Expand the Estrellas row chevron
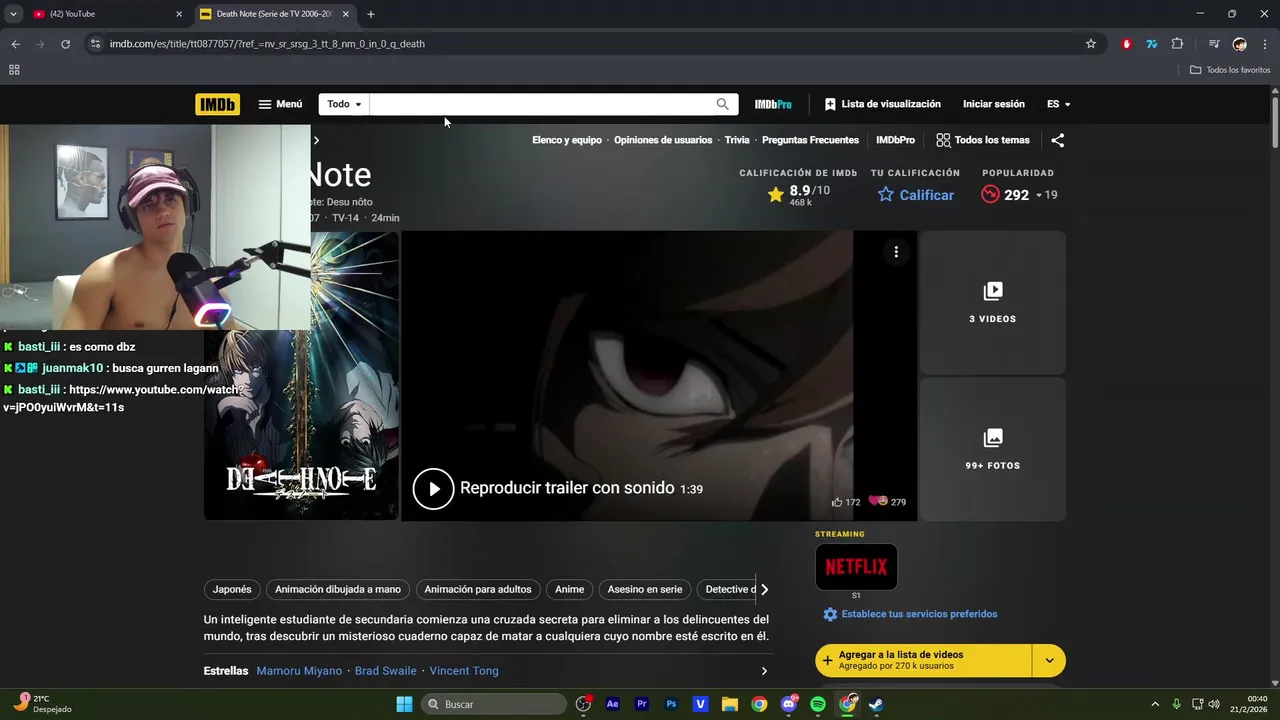Viewport: 1280px width, 720px height. [x=764, y=671]
